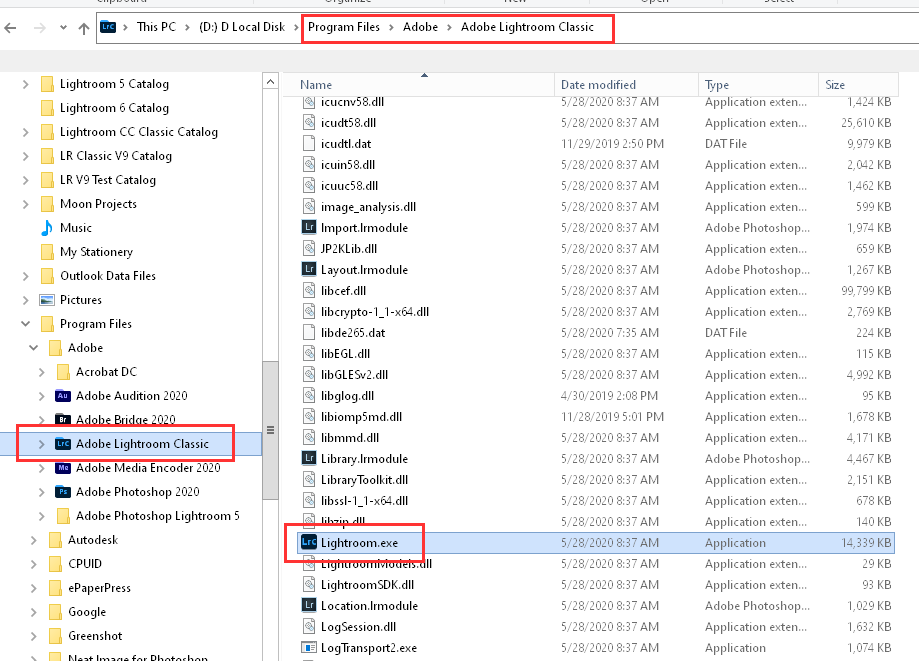Go up one folder level
Screen dimensions: 919x661
tap(84, 28)
